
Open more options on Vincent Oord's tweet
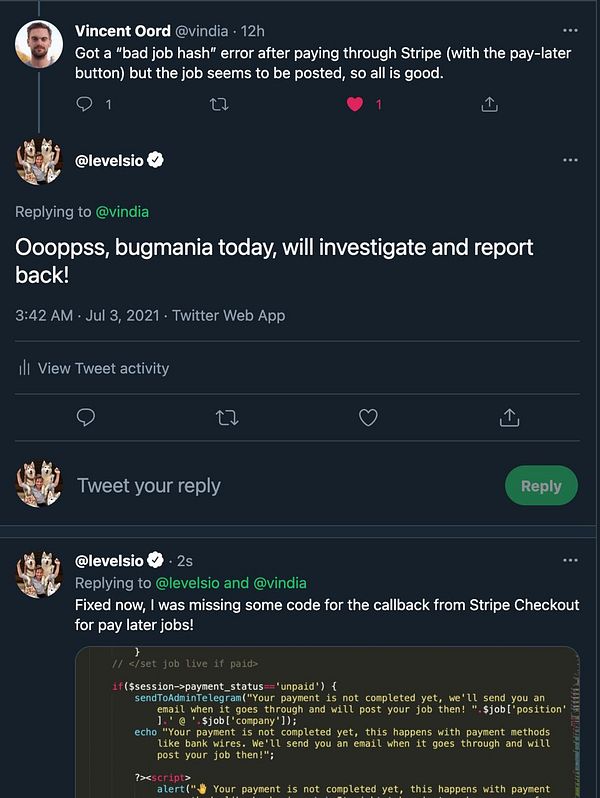point(570,31)
